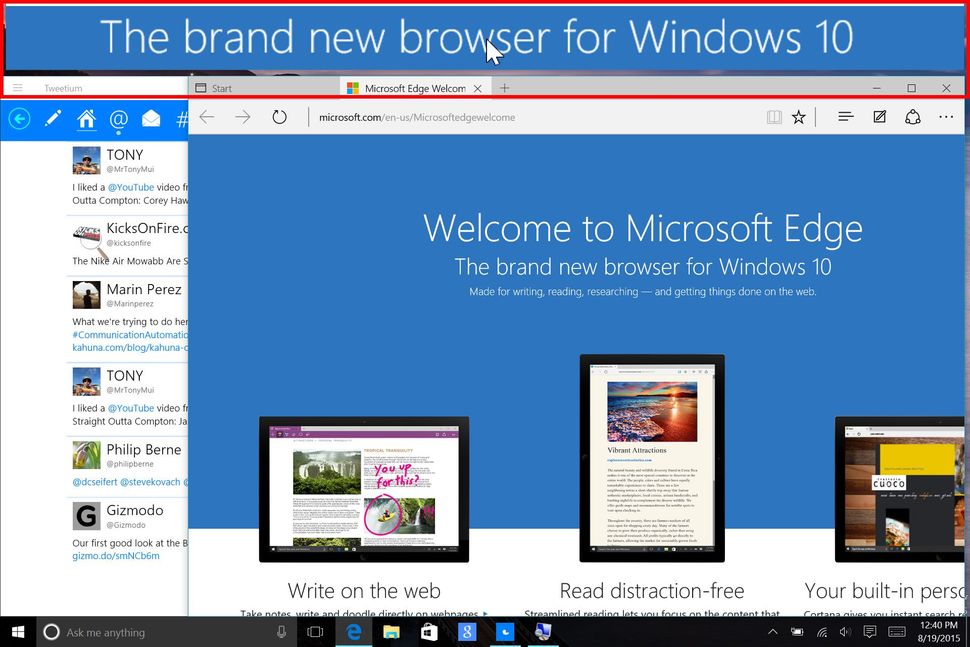The width and height of the screenshot is (970, 647).
Task: Open the Hub sidebar in Edge
Action: (x=845, y=117)
